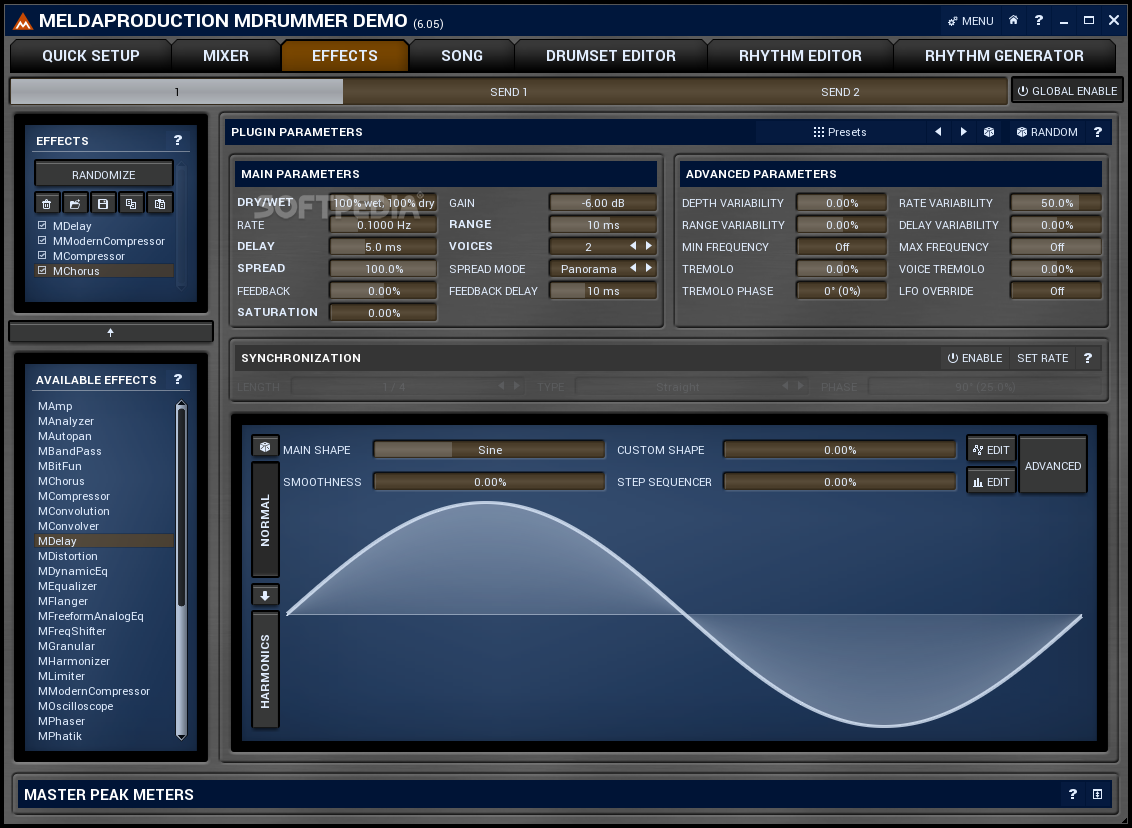
Task: Open the Main Shape Sine selector
Action: point(489,450)
